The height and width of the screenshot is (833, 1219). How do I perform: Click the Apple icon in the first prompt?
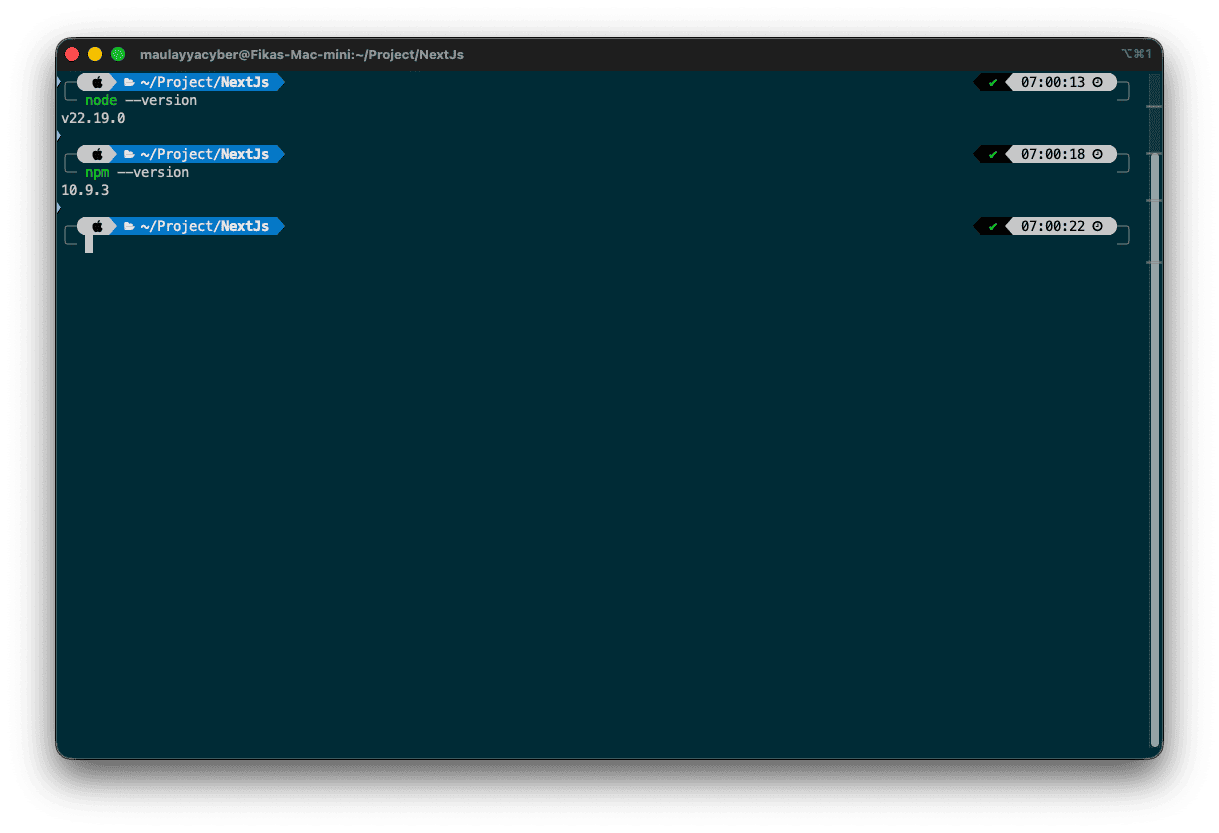[95, 82]
